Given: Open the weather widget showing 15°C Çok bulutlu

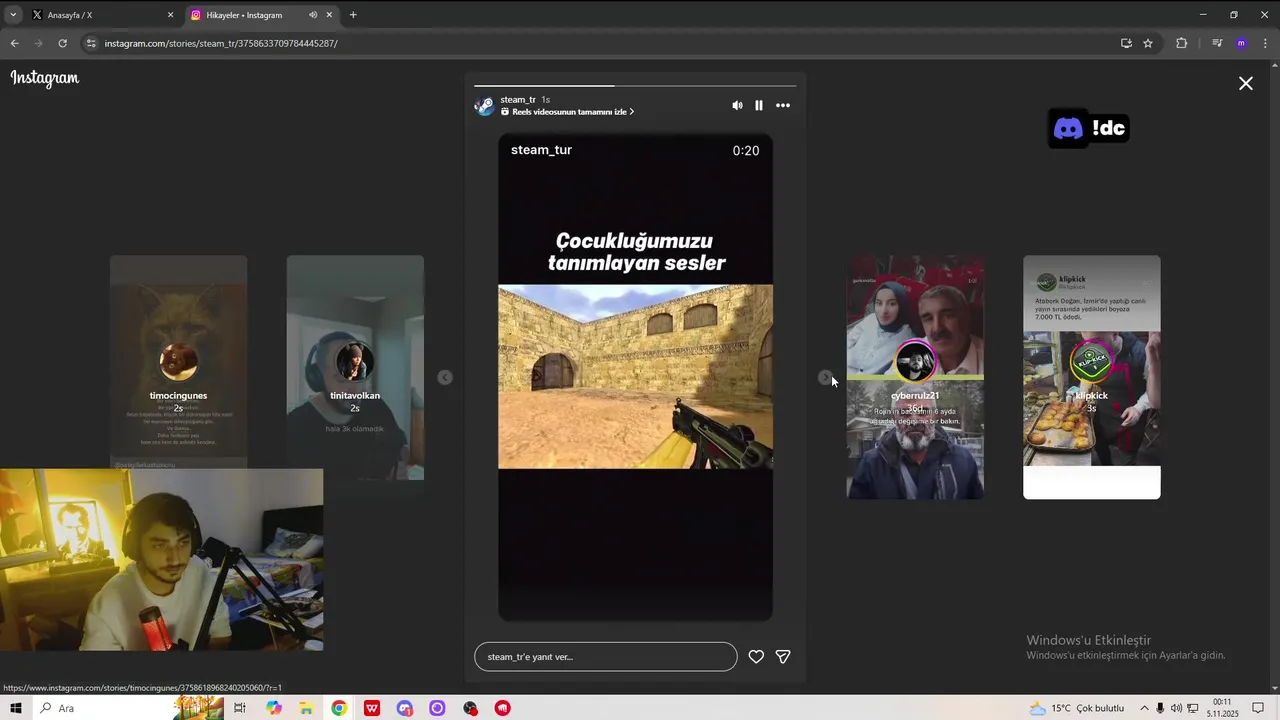Looking at the screenshot, I should pyautogui.click(x=1076, y=708).
